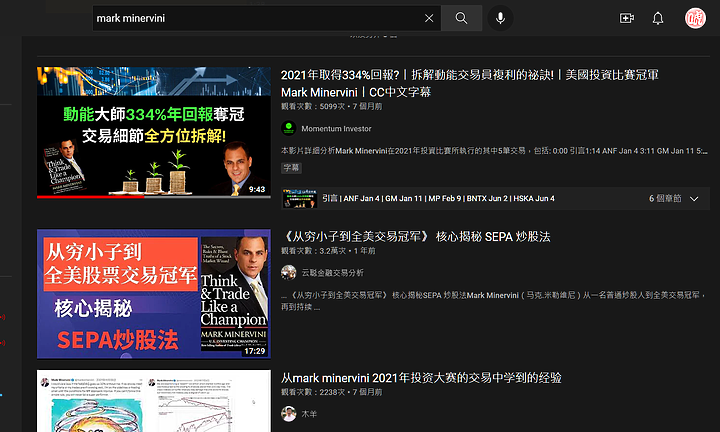Image resolution: width=720 pixels, height=432 pixels.
Task: Open the 2021年取得334%回報 video title
Action: point(469,84)
